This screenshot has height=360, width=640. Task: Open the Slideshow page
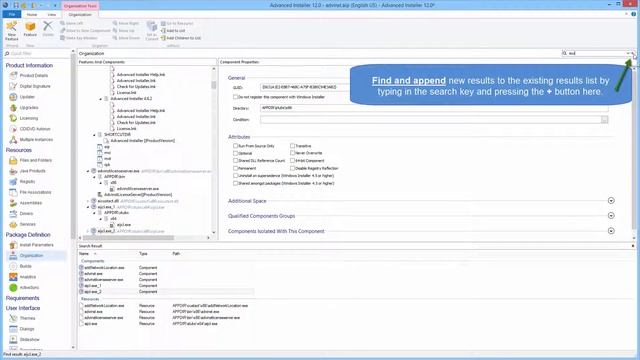coord(24,339)
